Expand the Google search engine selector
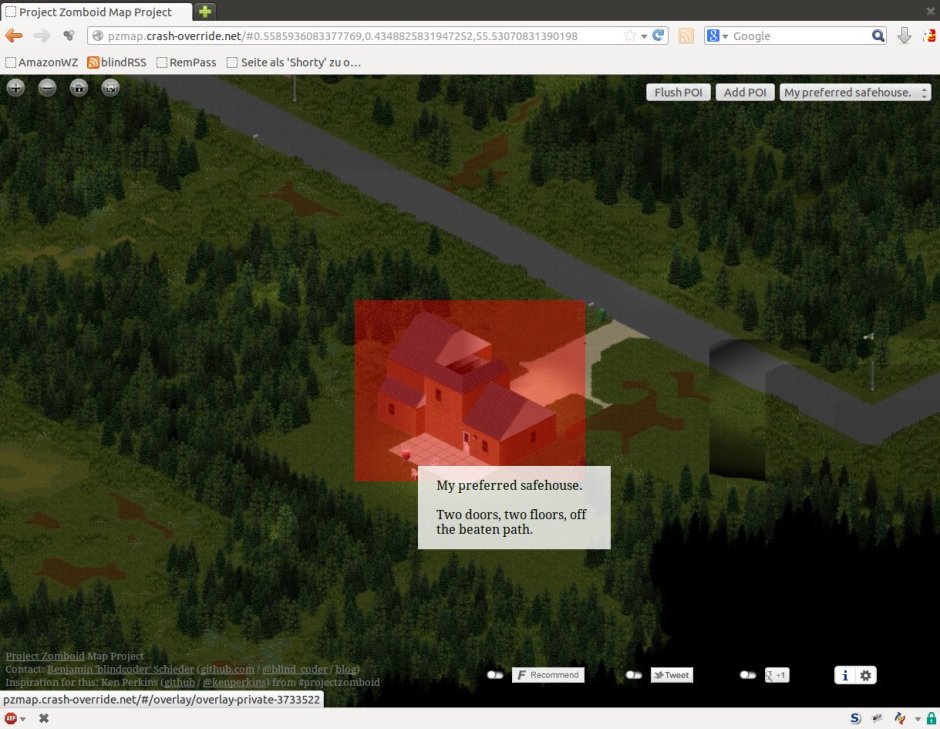 coord(718,36)
